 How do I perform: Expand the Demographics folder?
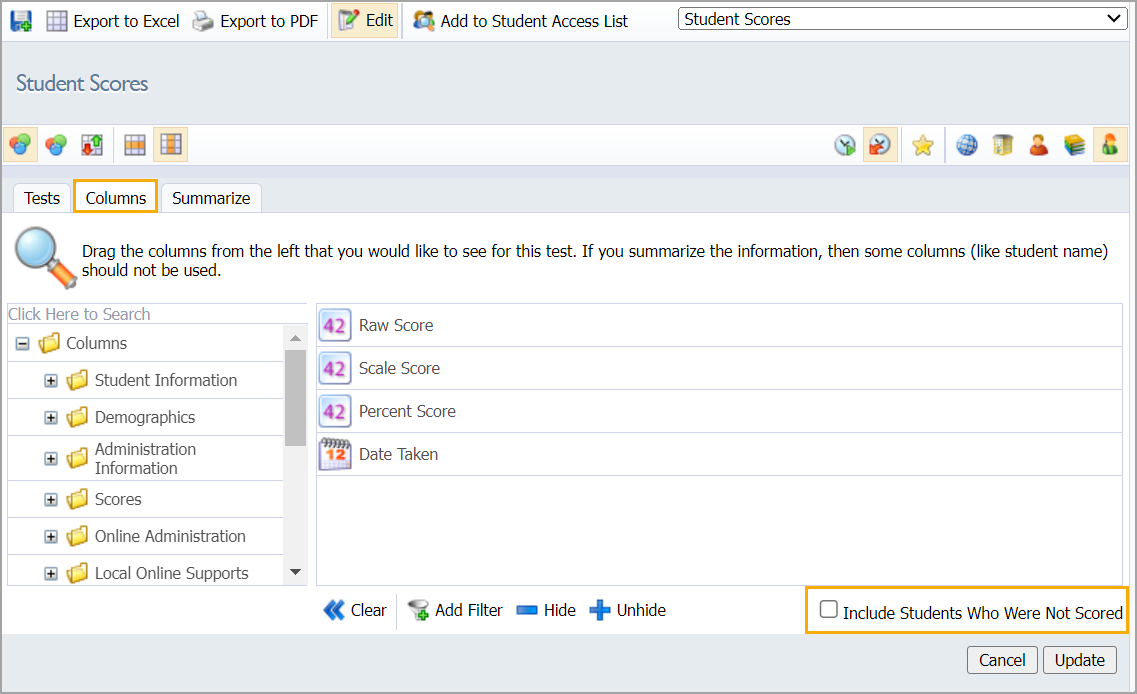click(x=51, y=418)
